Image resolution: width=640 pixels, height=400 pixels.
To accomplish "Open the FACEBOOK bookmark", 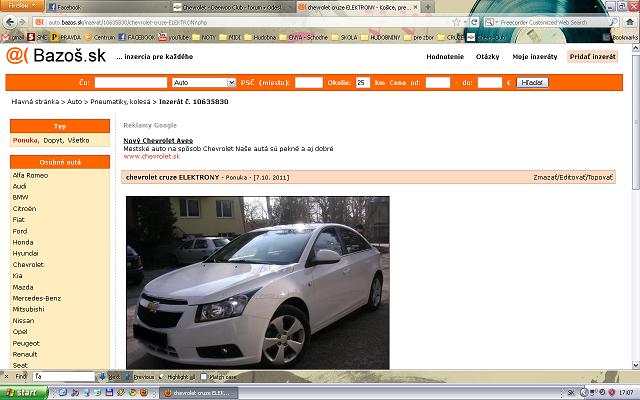I will pyautogui.click(x=137, y=37).
